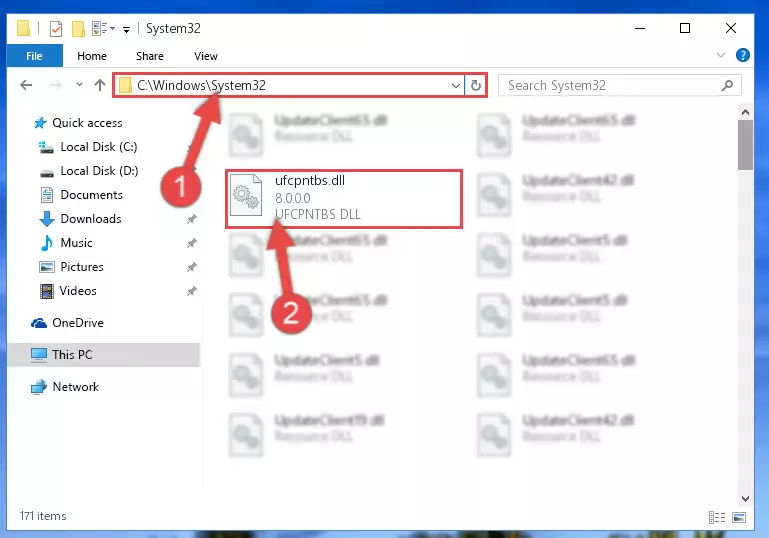This screenshot has height=538, width=769.
Task: Click the Properties quick access toolbar icon
Action: [56, 29]
